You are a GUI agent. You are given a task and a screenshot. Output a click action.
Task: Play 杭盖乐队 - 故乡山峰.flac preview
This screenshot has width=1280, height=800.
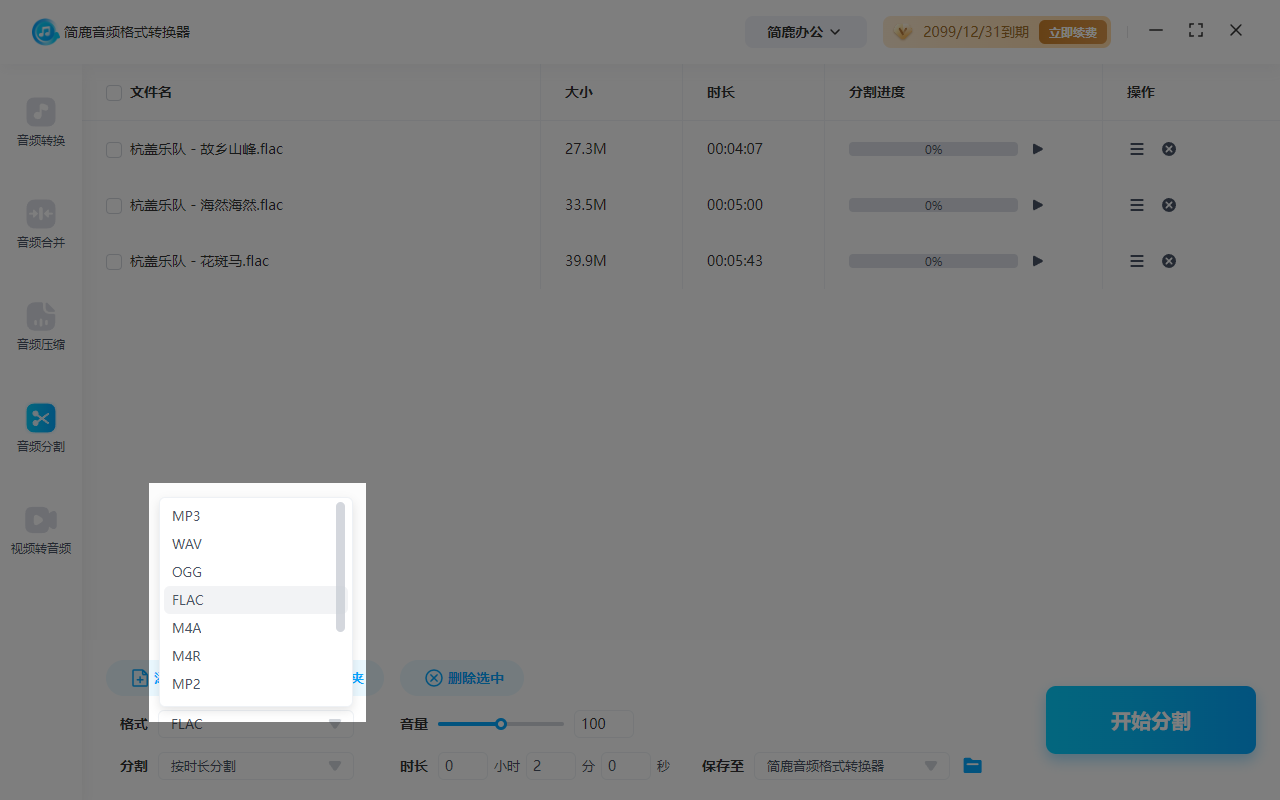(x=1037, y=148)
